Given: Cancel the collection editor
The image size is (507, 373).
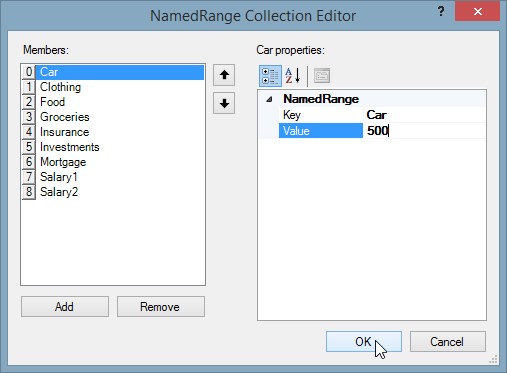Looking at the screenshot, I should 448,342.
